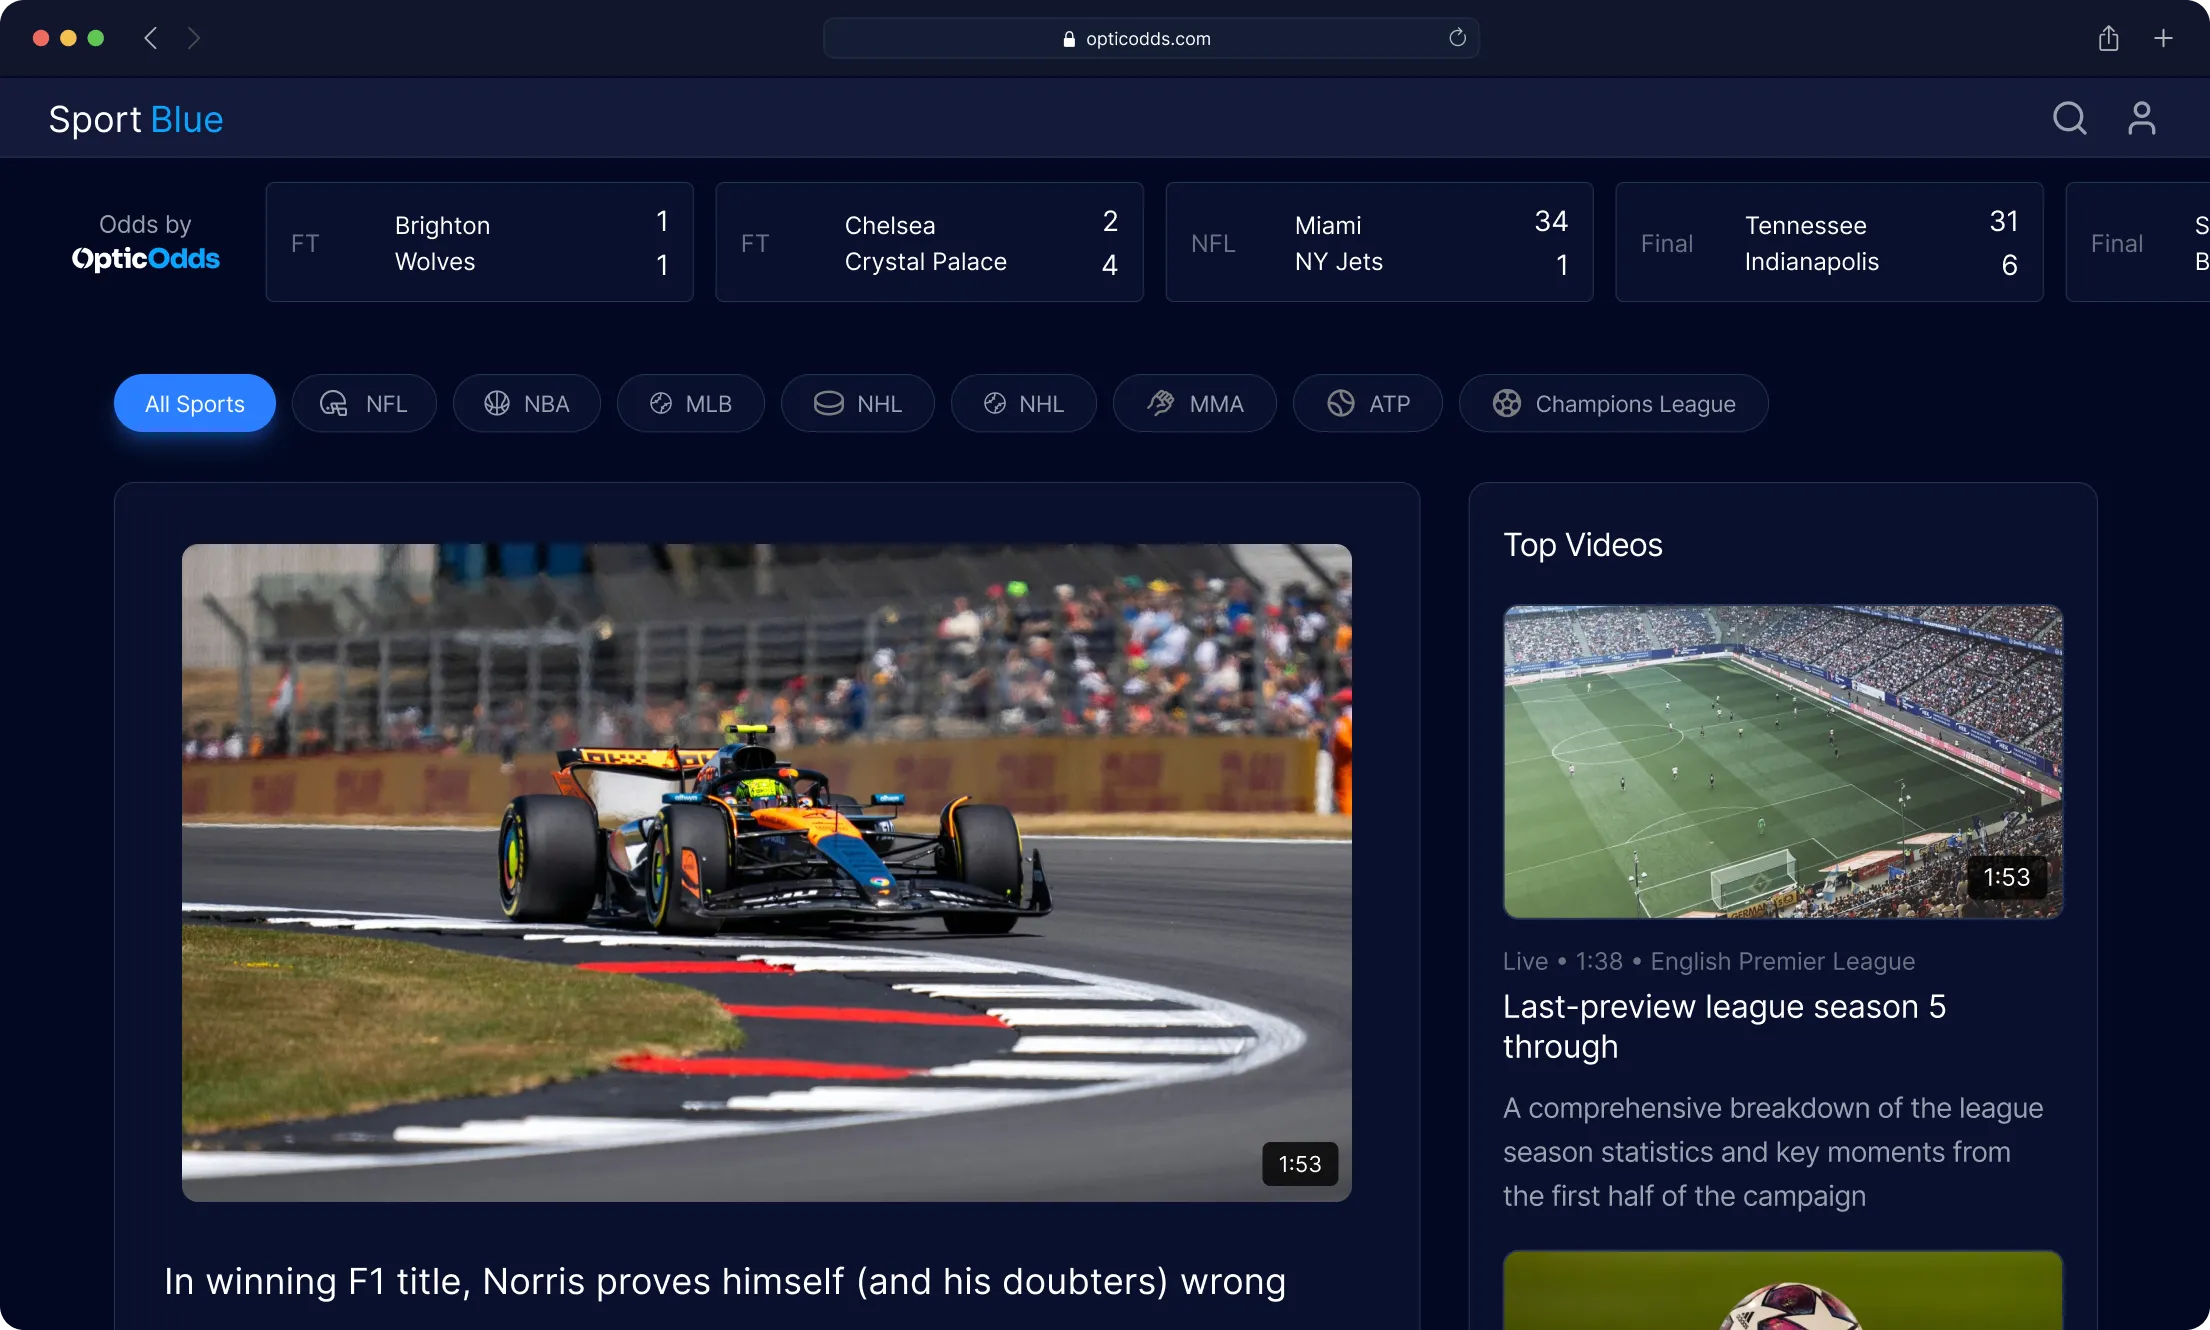Reload the page with refresh icon

(1457, 38)
